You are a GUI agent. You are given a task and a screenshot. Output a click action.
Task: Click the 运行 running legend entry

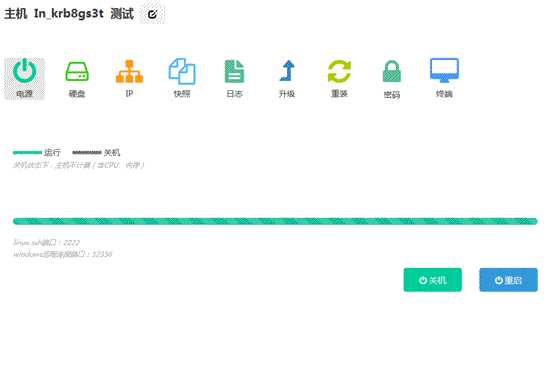pos(37,153)
